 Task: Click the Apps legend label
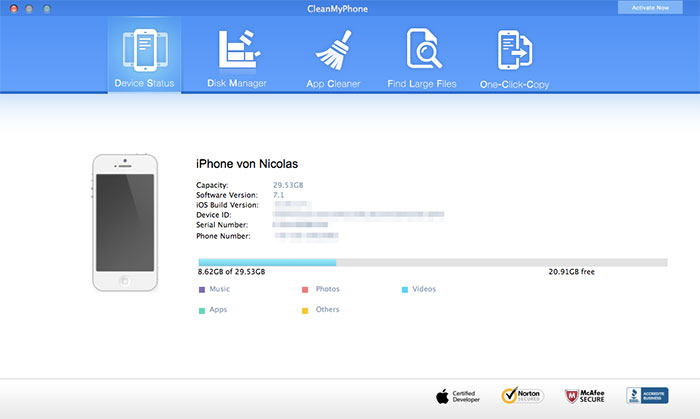point(218,310)
